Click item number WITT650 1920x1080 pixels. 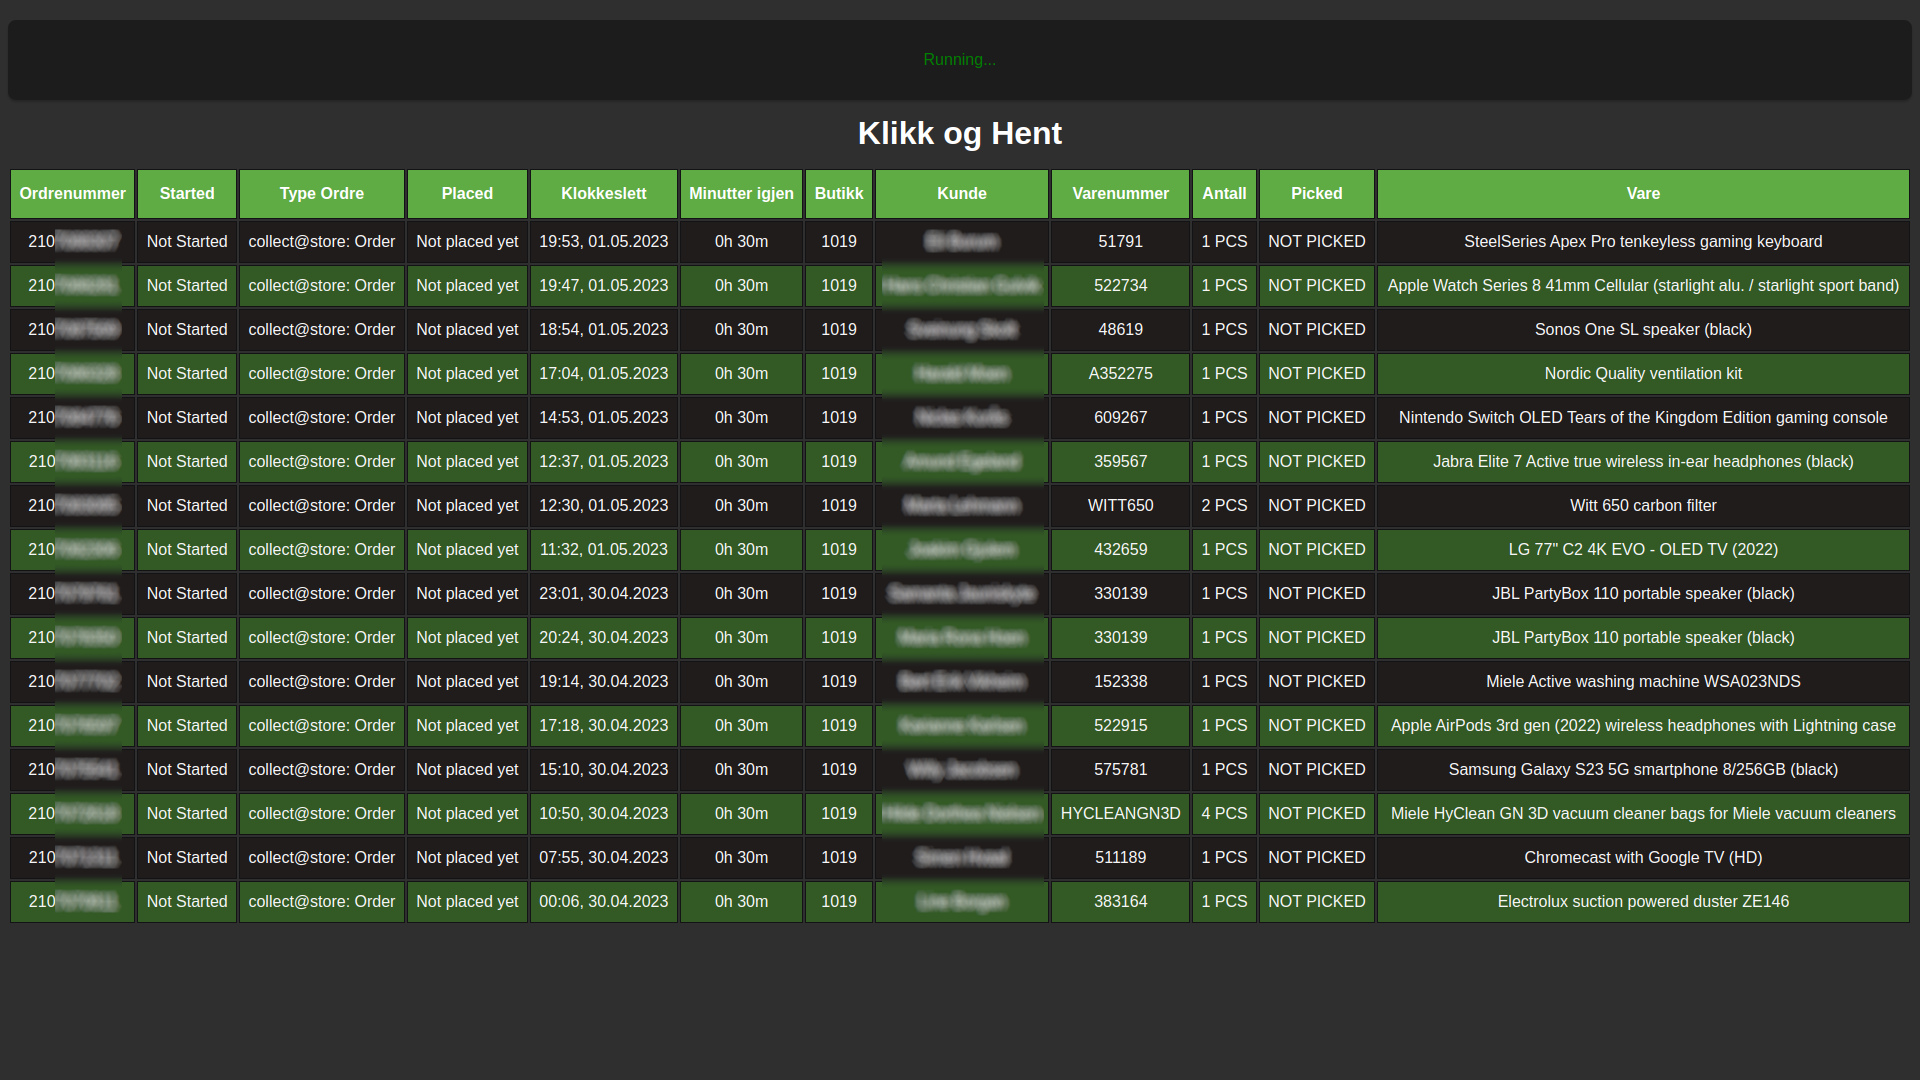(1120, 506)
